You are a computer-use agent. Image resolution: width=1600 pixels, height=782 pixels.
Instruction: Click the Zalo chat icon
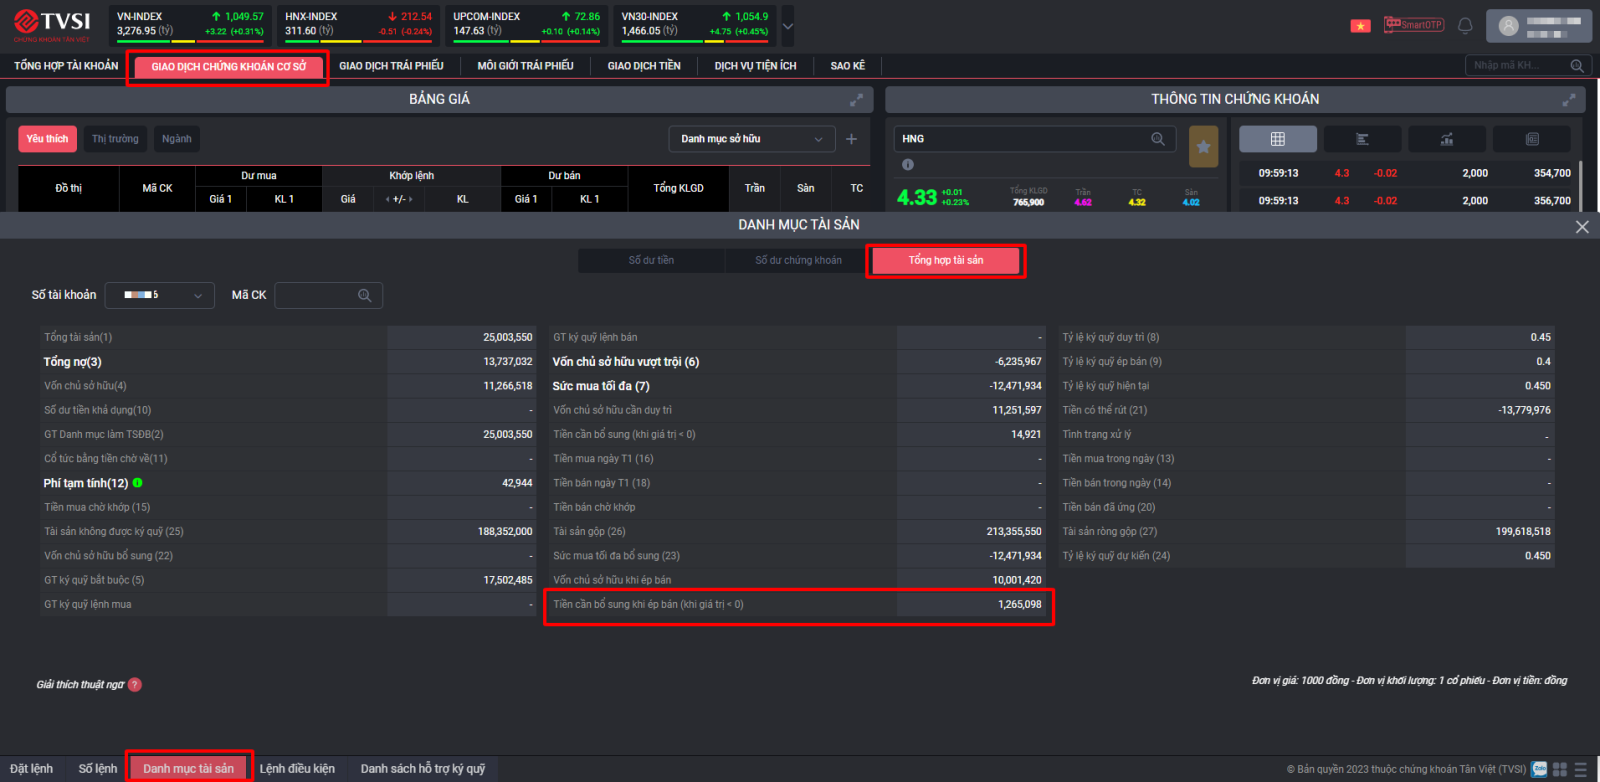point(1539,769)
